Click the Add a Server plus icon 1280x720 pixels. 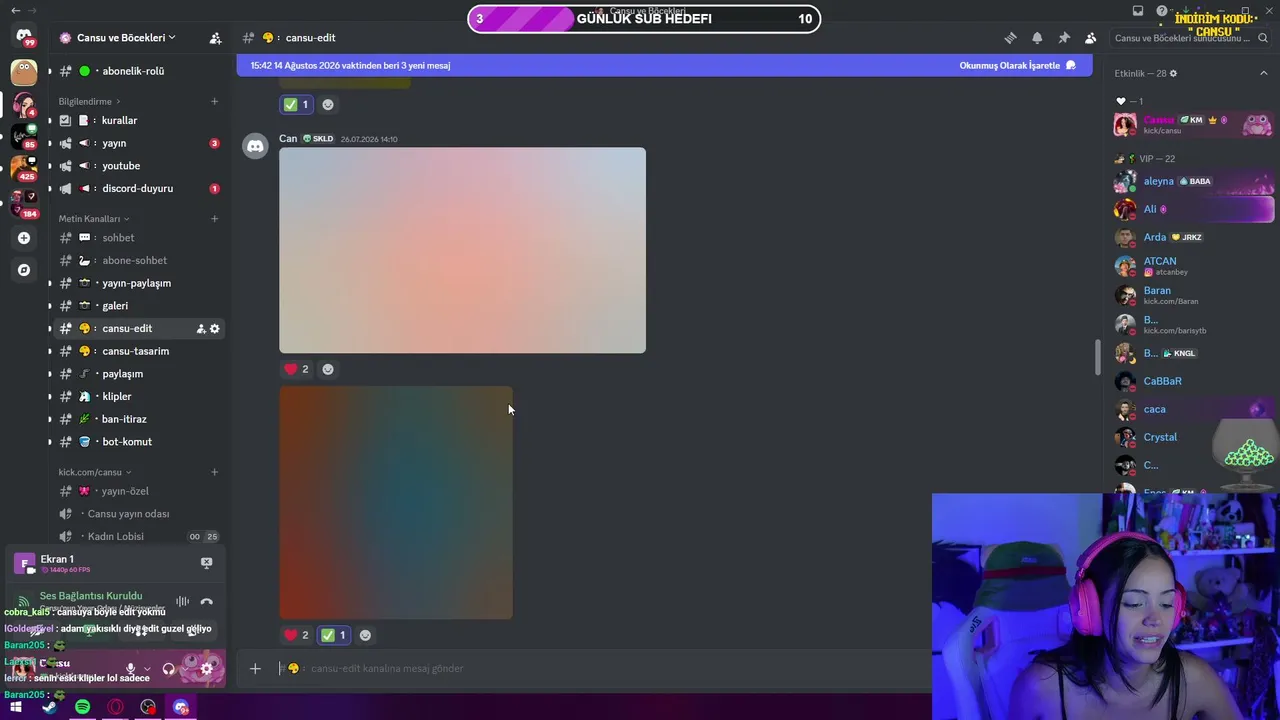tap(24, 238)
